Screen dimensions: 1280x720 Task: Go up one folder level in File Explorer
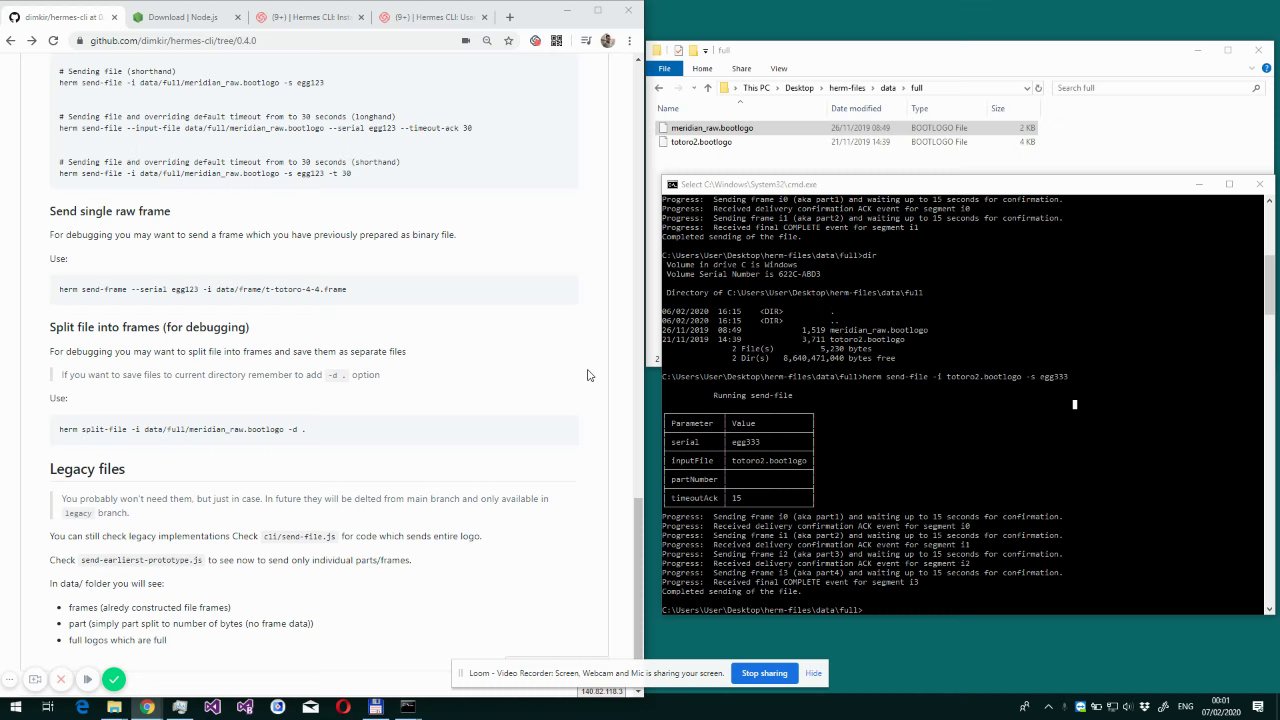tap(707, 88)
